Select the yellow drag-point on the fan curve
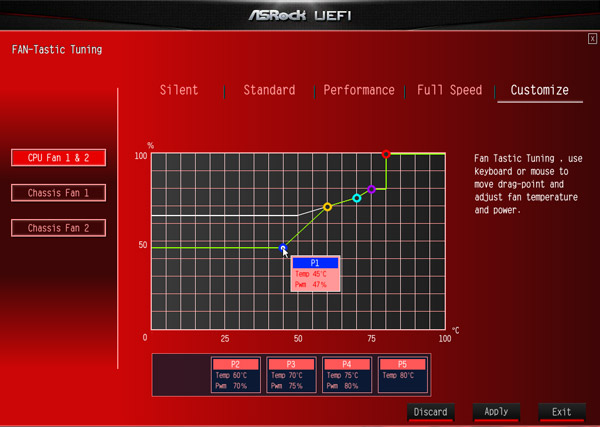Screen dimensions: 600x427 pos(327,207)
